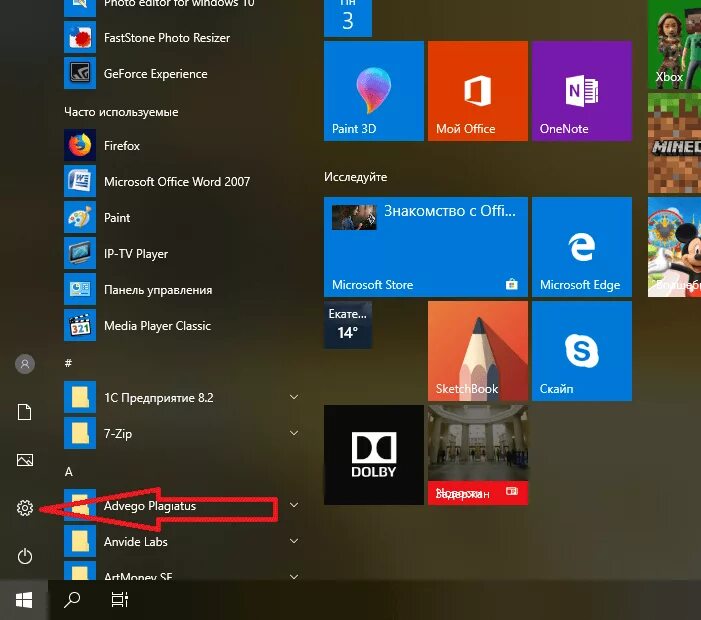This screenshot has width=701, height=620.
Task: Open taskbar search magnifier
Action: [72, 600]
